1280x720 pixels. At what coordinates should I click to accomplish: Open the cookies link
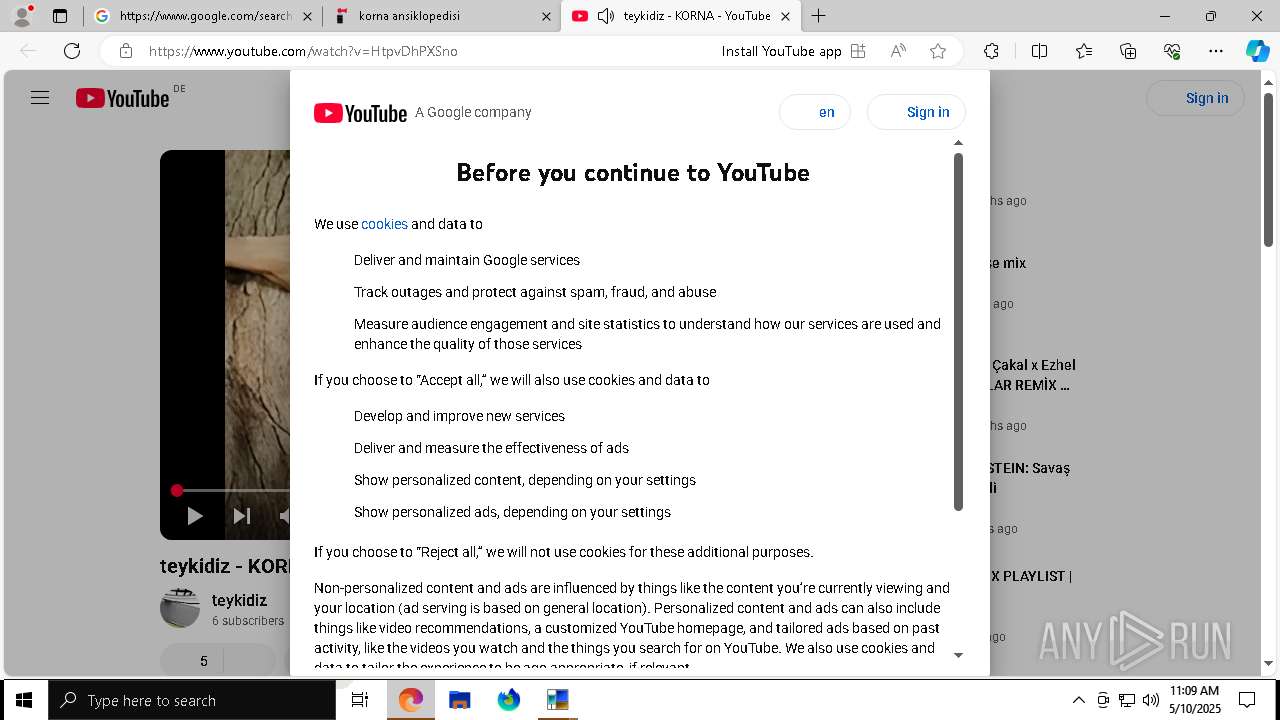[384, 224]
